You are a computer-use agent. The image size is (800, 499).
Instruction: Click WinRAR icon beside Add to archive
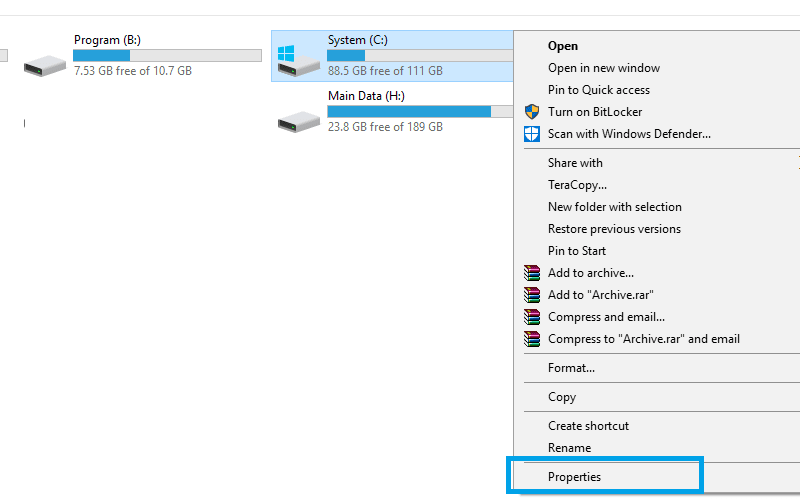[x=532, y=273]
